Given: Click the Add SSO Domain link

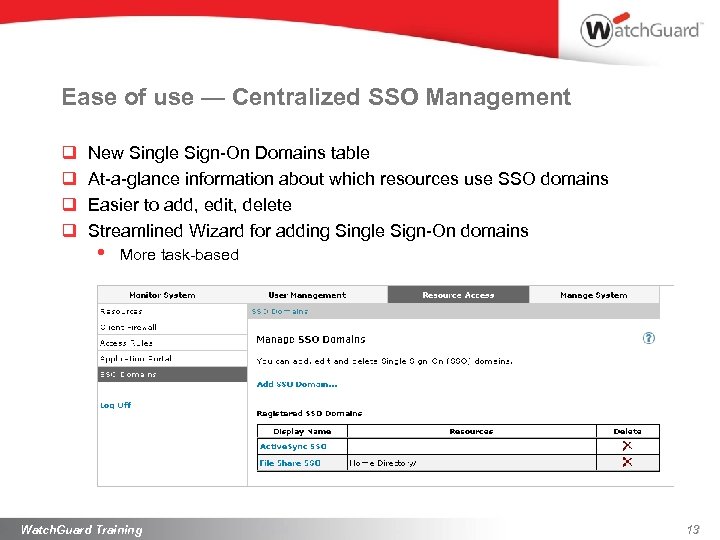Looking at the screenshot, I should click(297, 384).
